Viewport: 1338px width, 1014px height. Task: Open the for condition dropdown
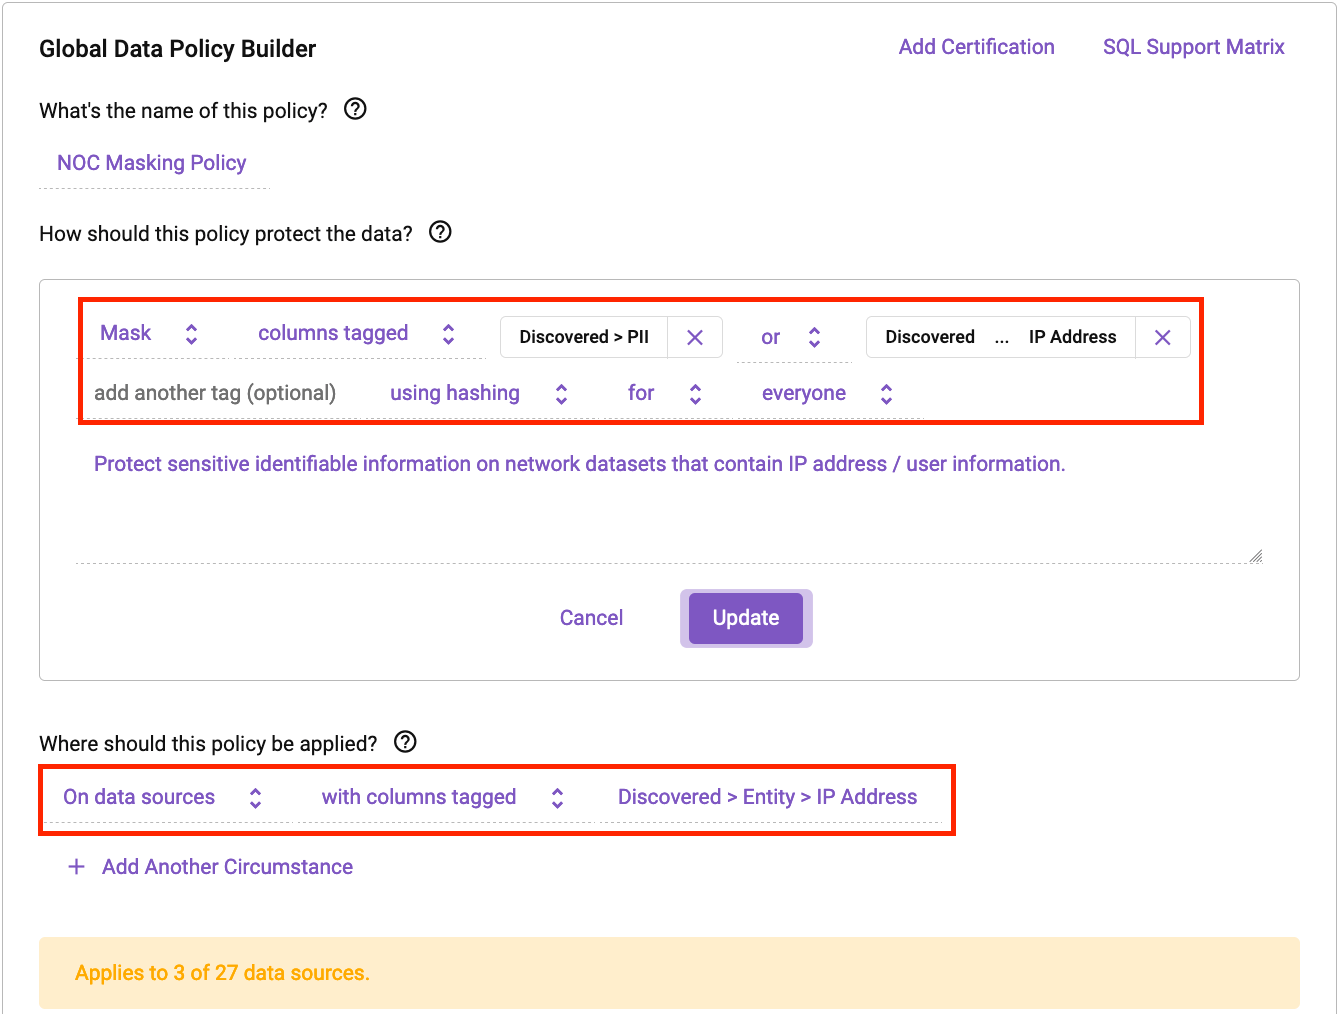point(664,394)
